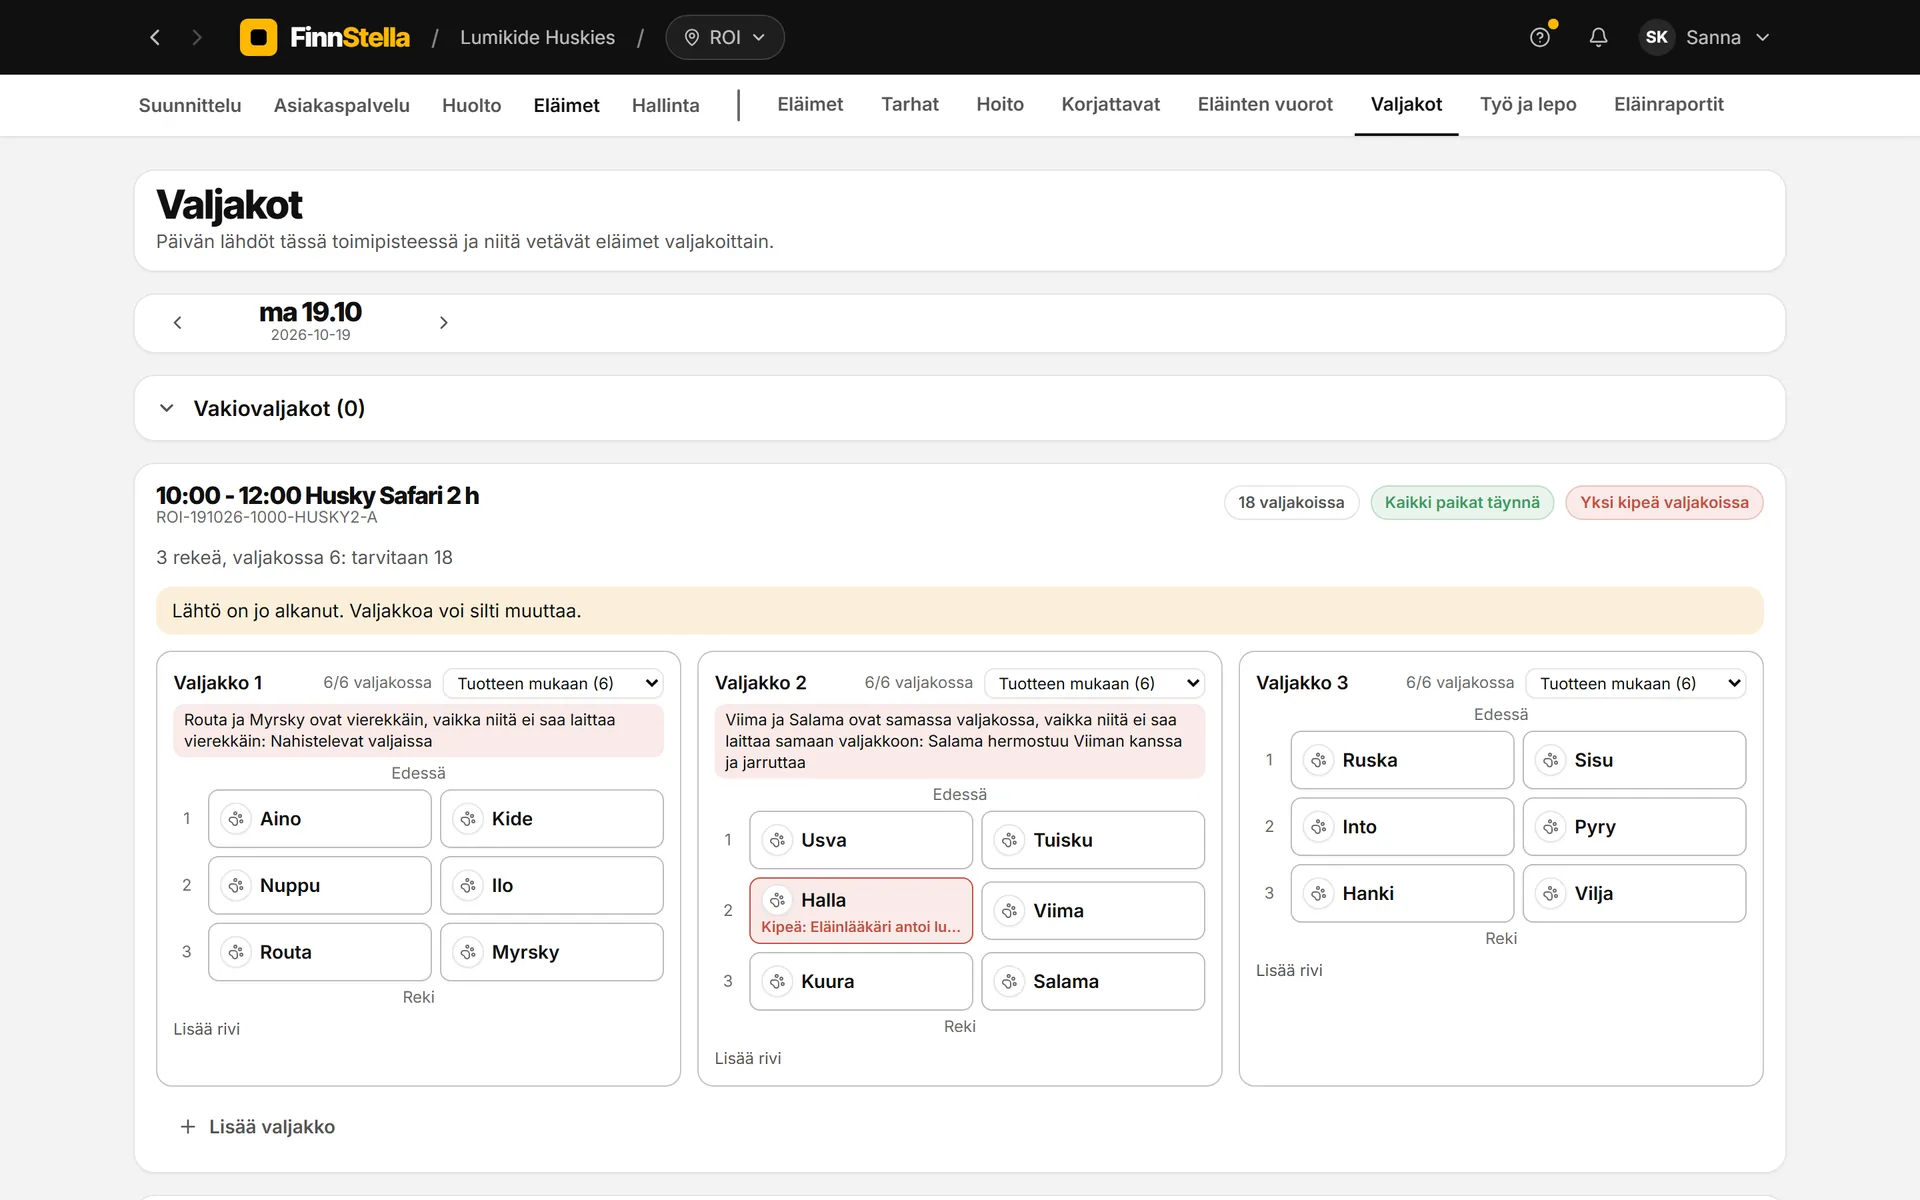Go to previous day arrow

178,323
